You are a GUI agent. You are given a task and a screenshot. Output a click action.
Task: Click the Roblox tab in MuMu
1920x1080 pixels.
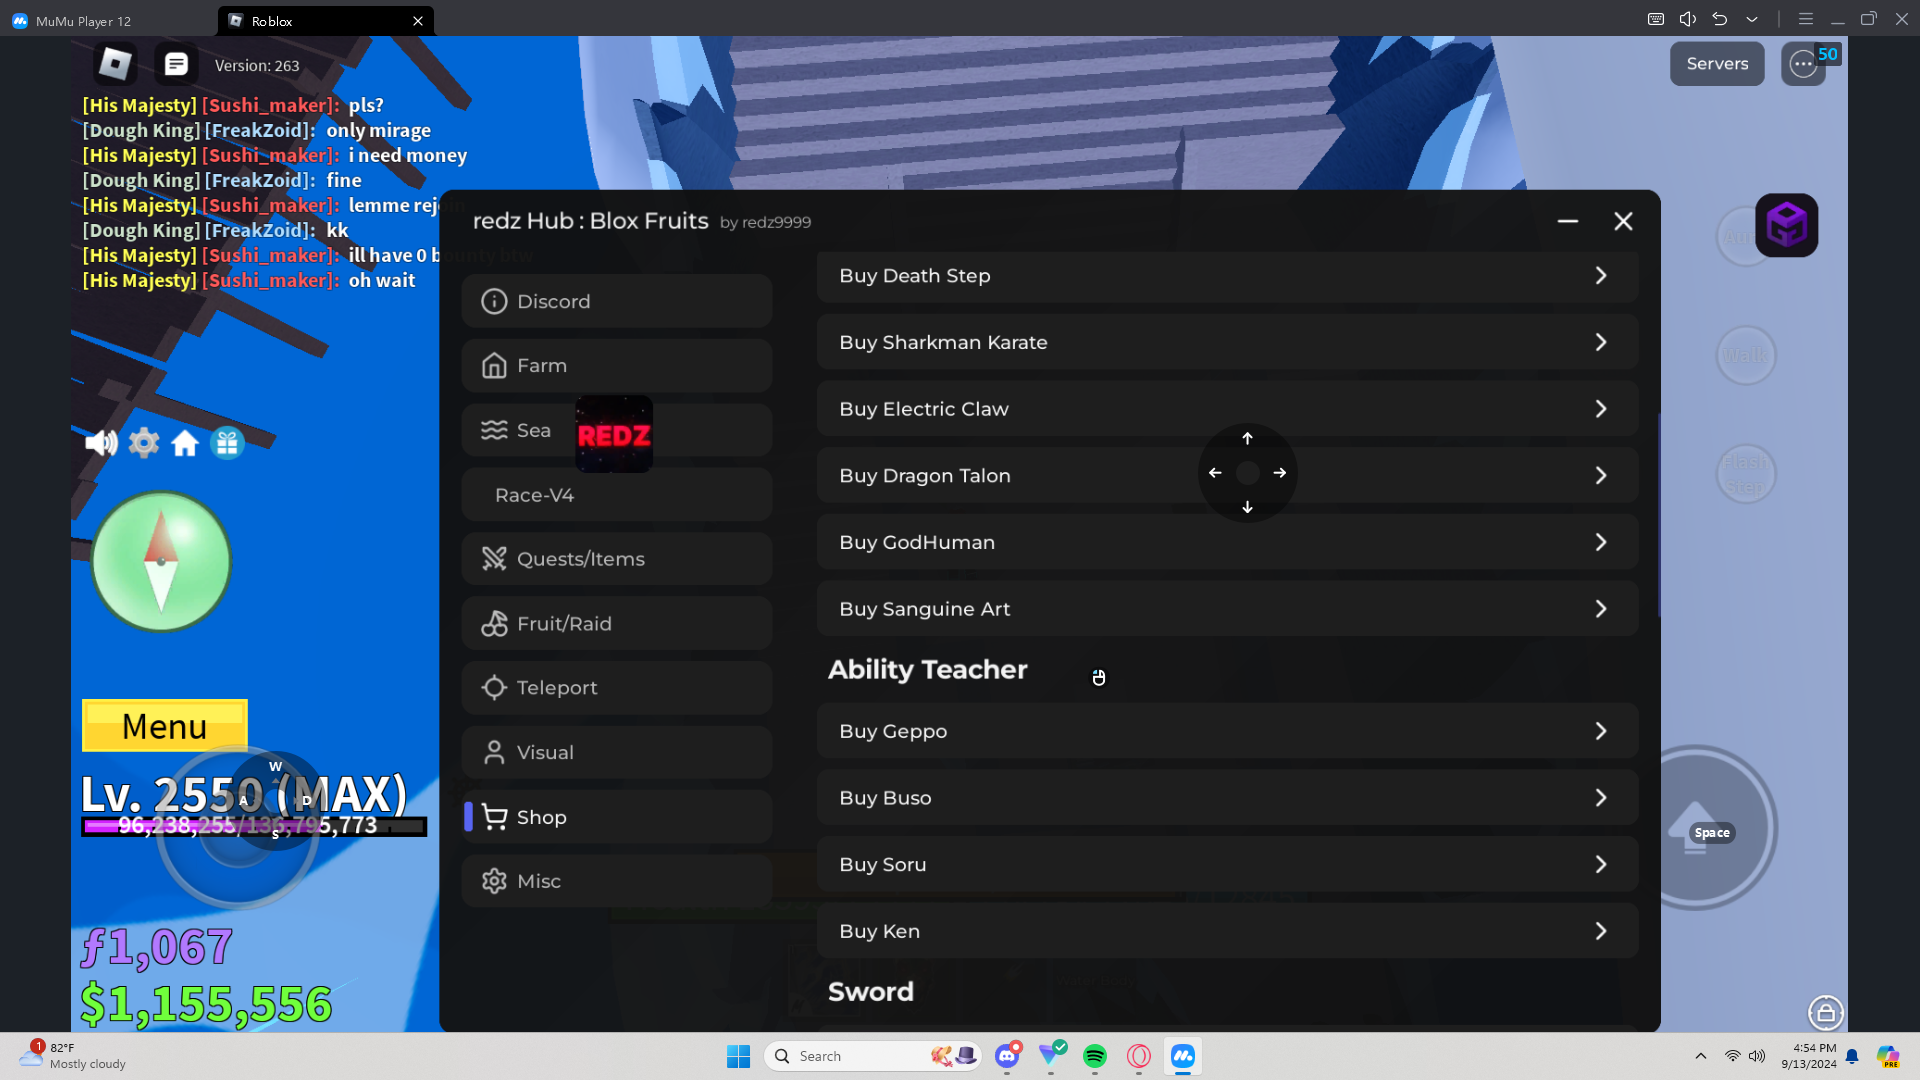tap(326, 21)
